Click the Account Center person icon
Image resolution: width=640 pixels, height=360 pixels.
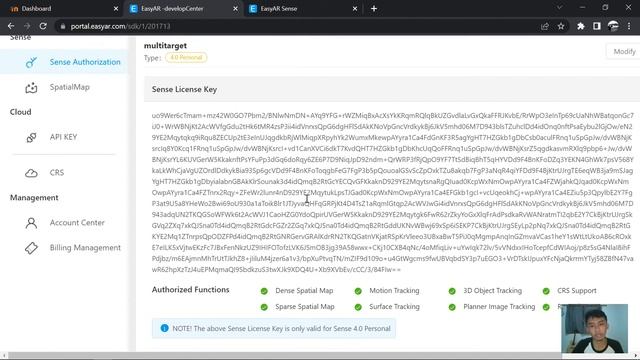coord(31,223)
